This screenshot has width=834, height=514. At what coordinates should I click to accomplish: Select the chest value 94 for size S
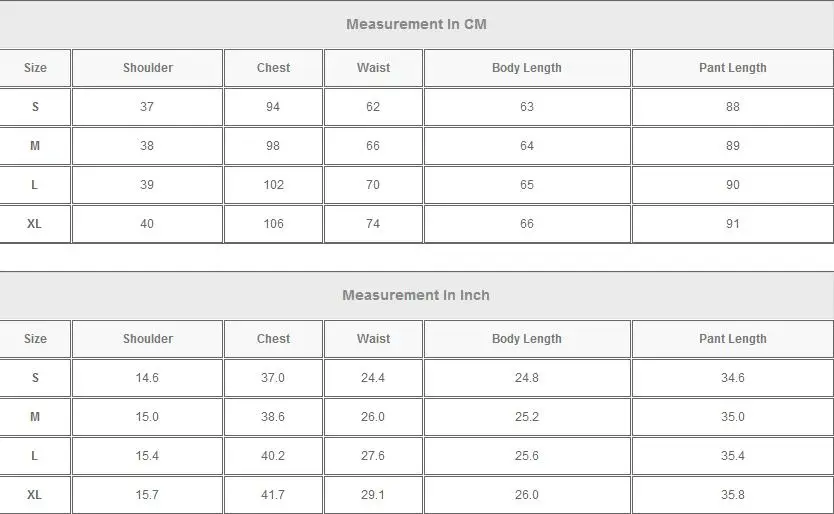273,107
